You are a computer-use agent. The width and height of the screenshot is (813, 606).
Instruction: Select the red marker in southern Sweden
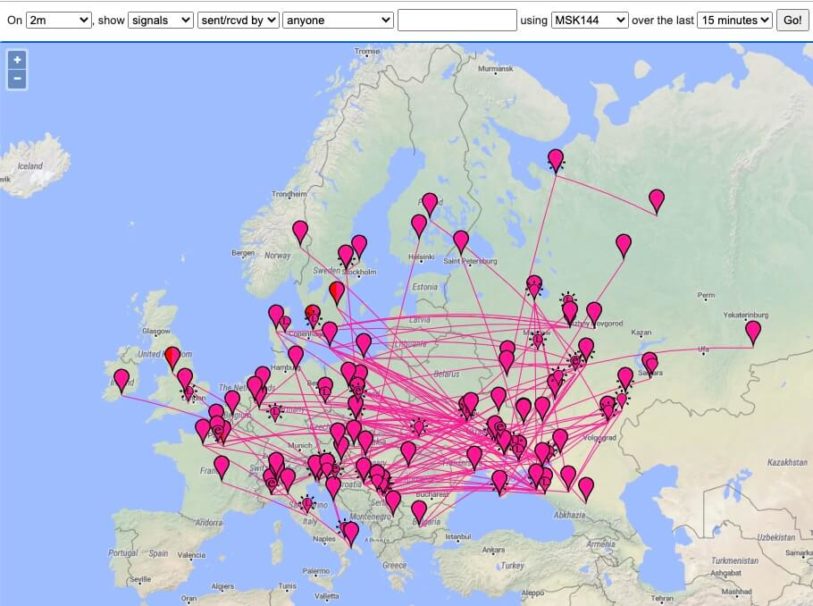[x=337, y=291]
